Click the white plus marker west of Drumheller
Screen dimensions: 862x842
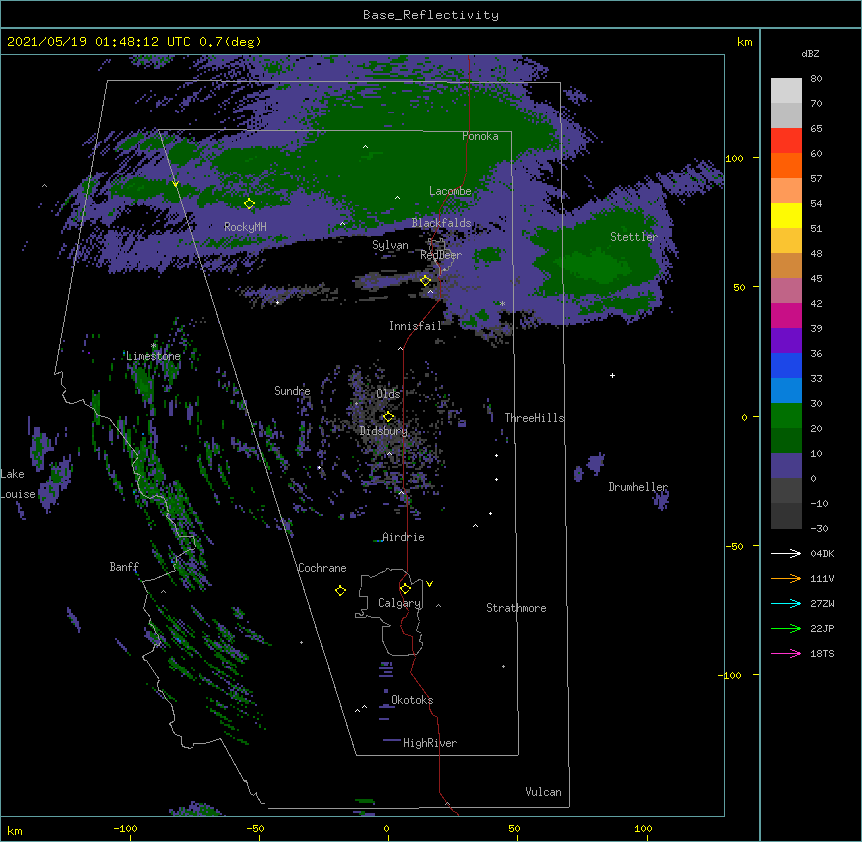(612, 375)
